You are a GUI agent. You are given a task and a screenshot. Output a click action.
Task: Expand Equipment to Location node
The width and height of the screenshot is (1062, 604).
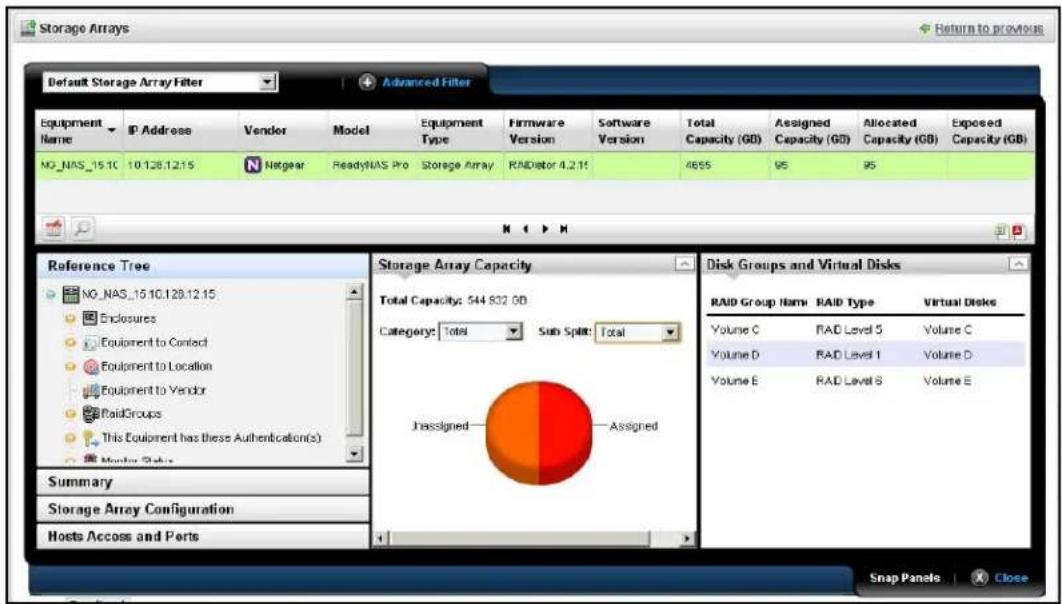[x=70, y=366]
